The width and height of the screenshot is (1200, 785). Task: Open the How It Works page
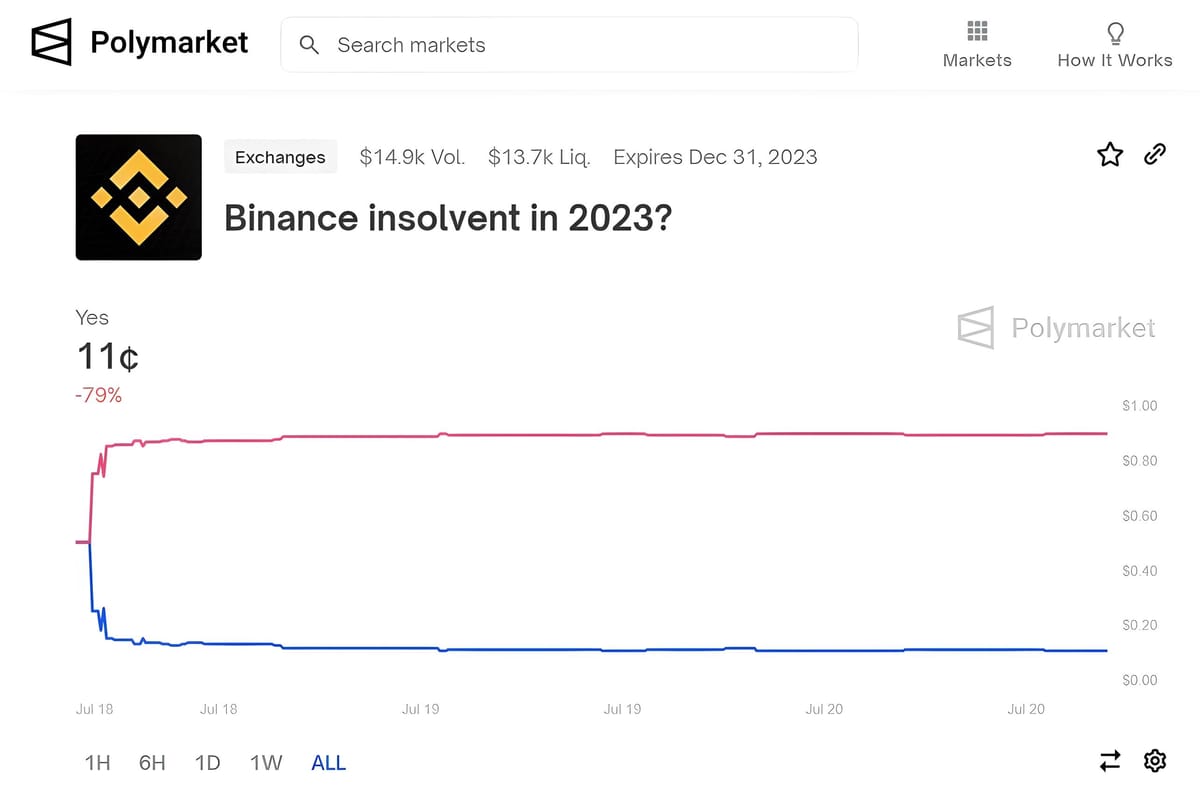1114,60
